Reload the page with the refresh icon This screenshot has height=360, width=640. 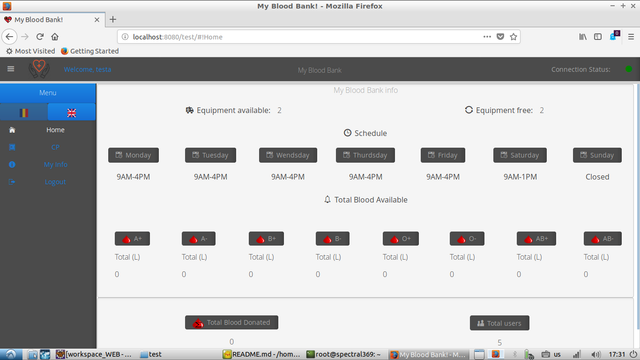tap(40, 37)
